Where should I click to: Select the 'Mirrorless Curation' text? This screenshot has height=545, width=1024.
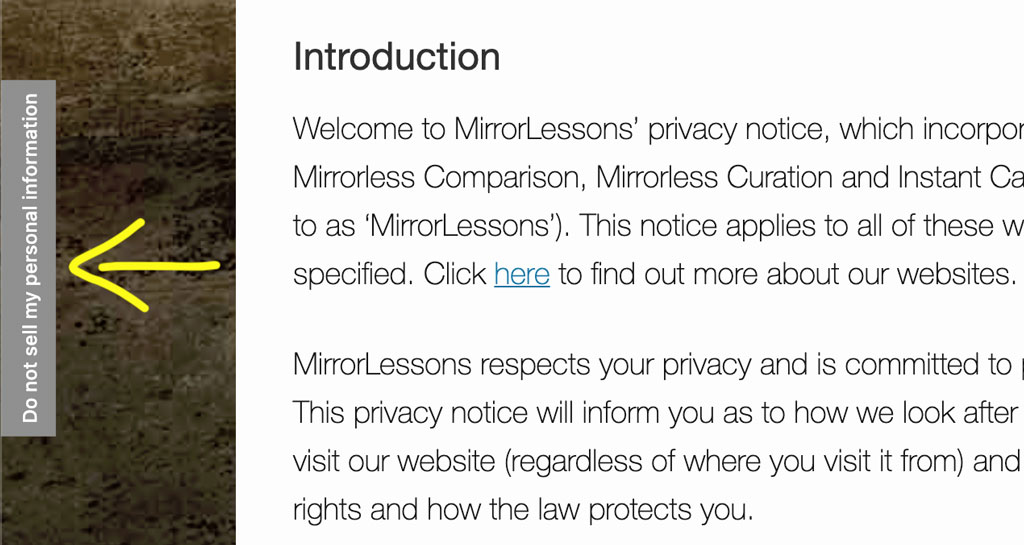click(x=714, y=178)
